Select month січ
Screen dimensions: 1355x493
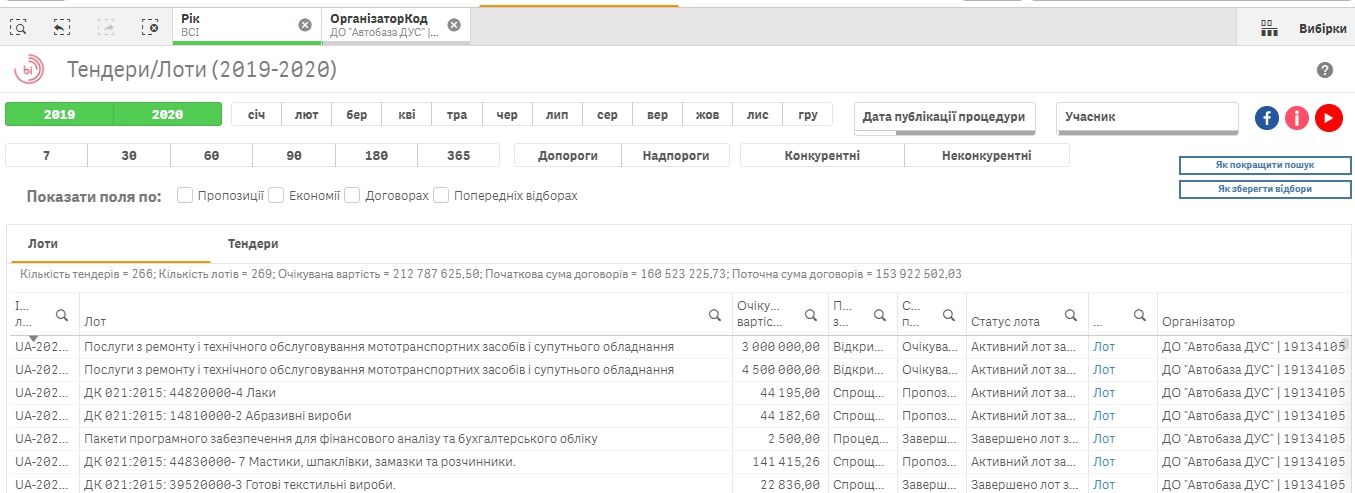pos(256,115)
